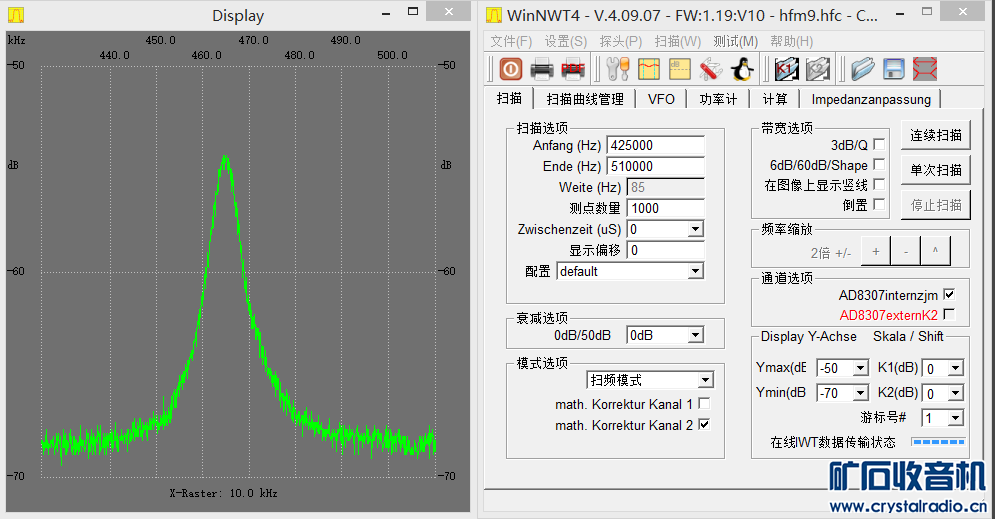
Task: Open the 0dB/50dB attenuation dropdown
Action: click(x=695, y=335)
